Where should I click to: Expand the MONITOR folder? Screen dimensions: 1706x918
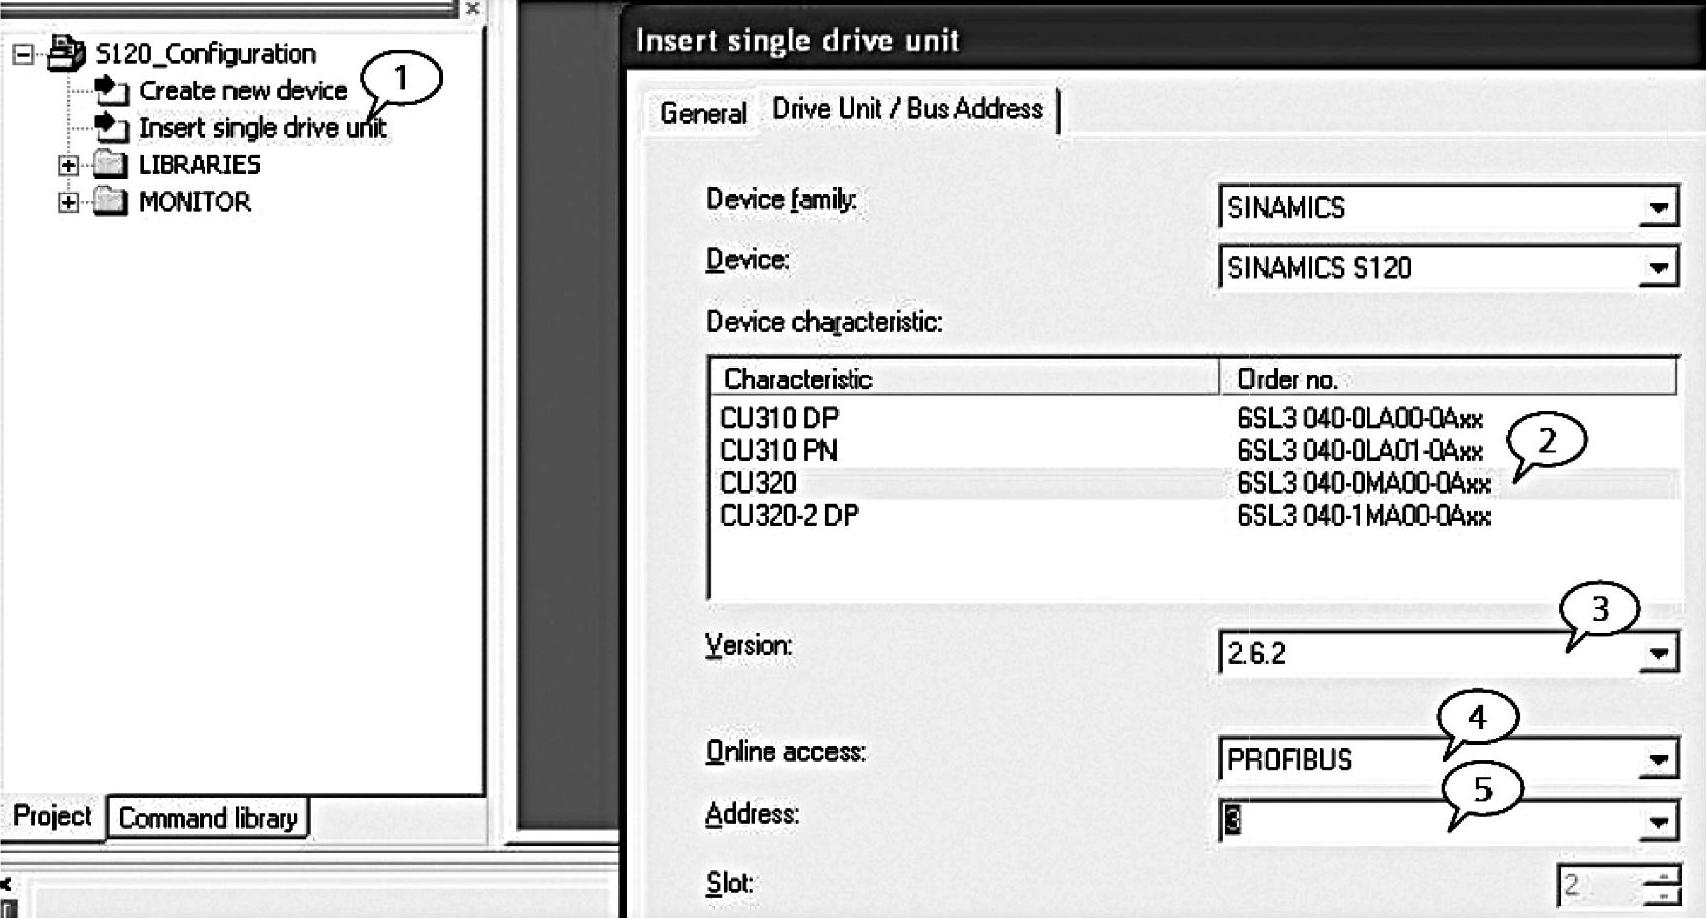68,203
